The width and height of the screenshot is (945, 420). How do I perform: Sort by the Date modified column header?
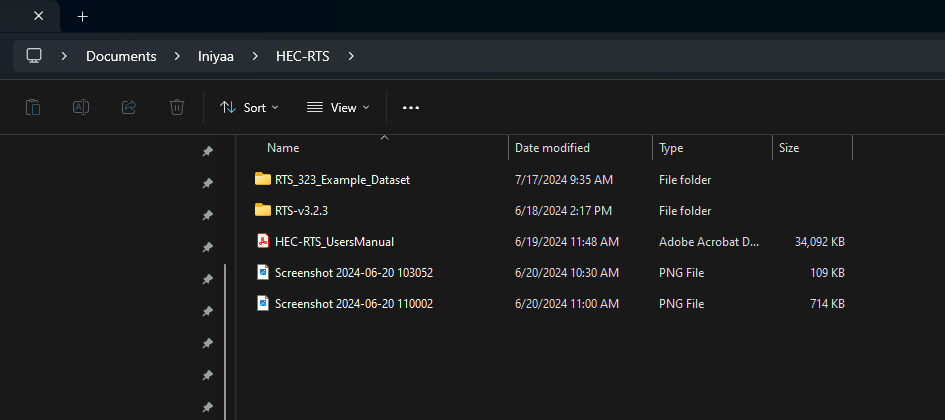[x=553, y=148]
